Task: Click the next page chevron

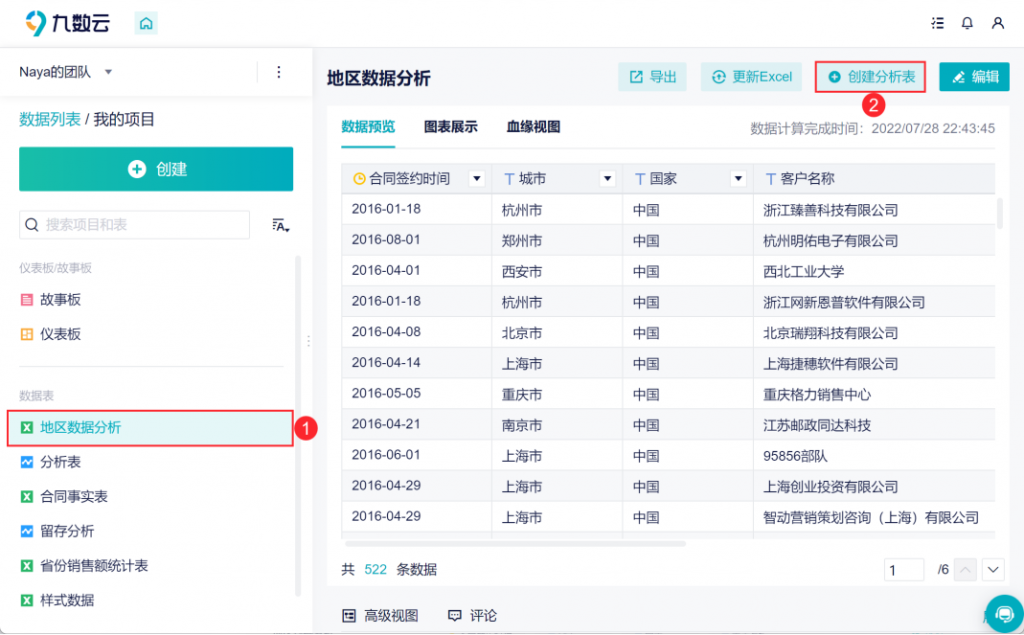Action: [992, 569]
